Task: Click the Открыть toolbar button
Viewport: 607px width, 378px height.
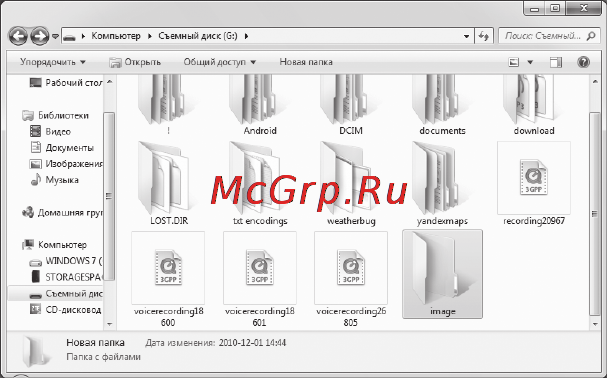Action: pos(135,62)
